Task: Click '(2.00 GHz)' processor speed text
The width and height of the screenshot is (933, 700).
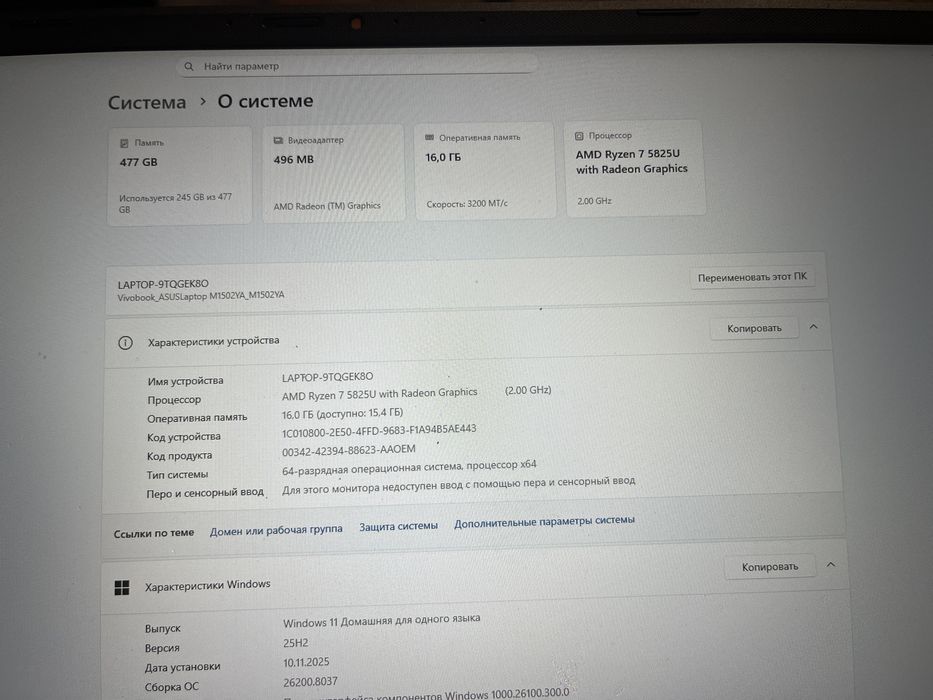Action: (528, 390)
